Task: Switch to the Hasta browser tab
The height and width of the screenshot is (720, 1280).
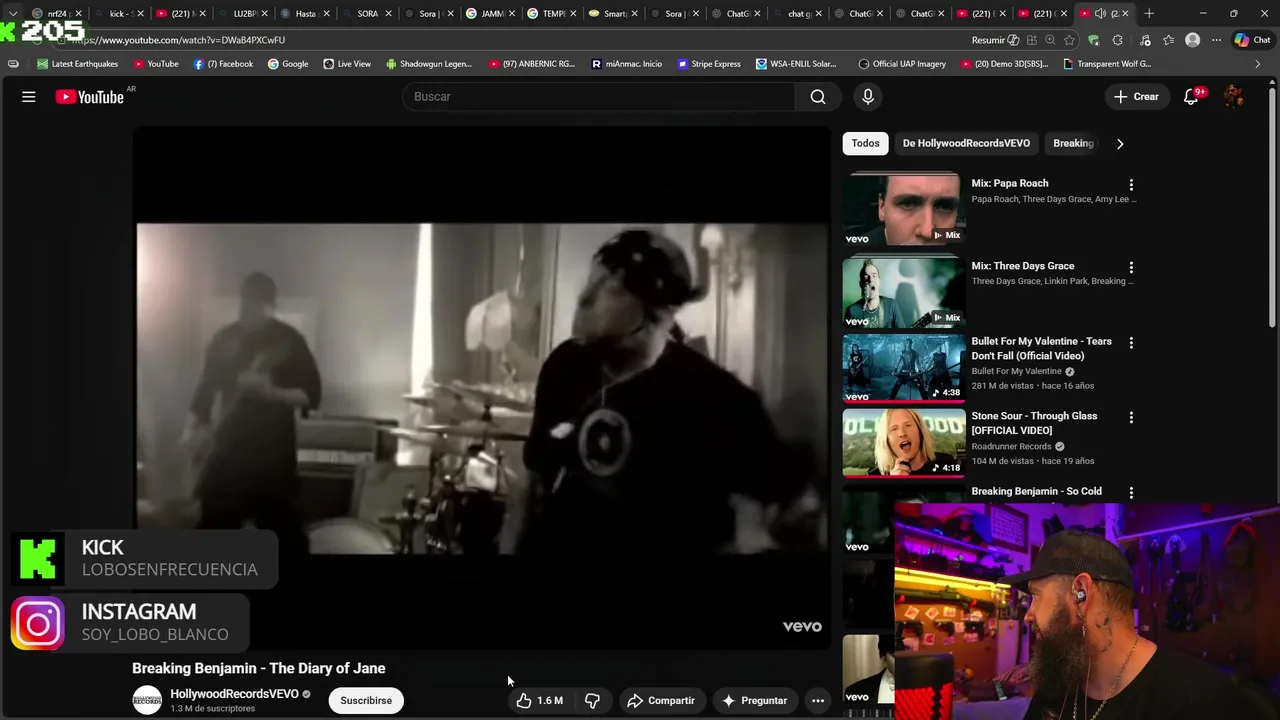Action: (x=304, y=14)
